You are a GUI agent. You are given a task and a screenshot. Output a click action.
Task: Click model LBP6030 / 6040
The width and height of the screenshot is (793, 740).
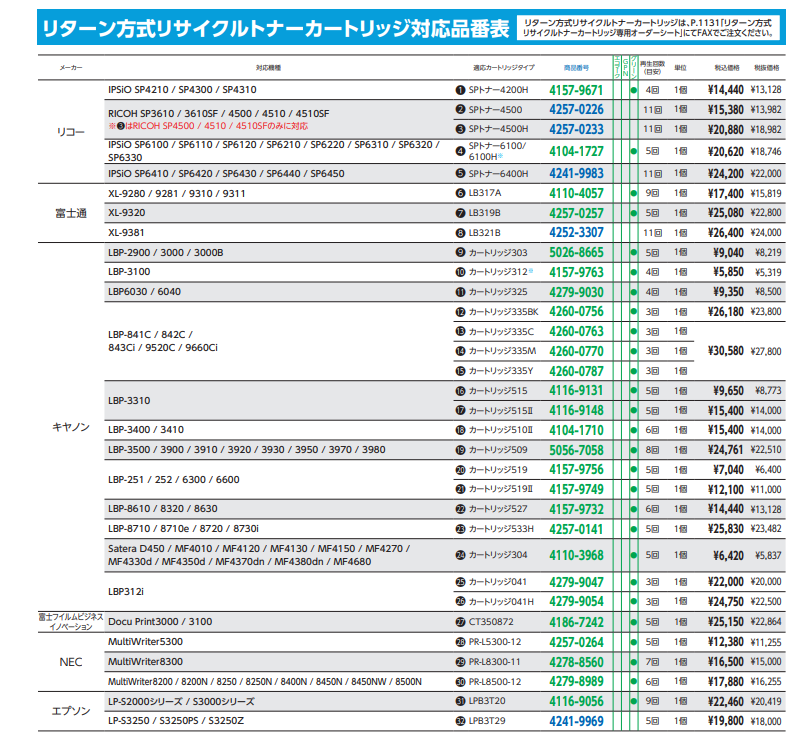coord(144,292)
